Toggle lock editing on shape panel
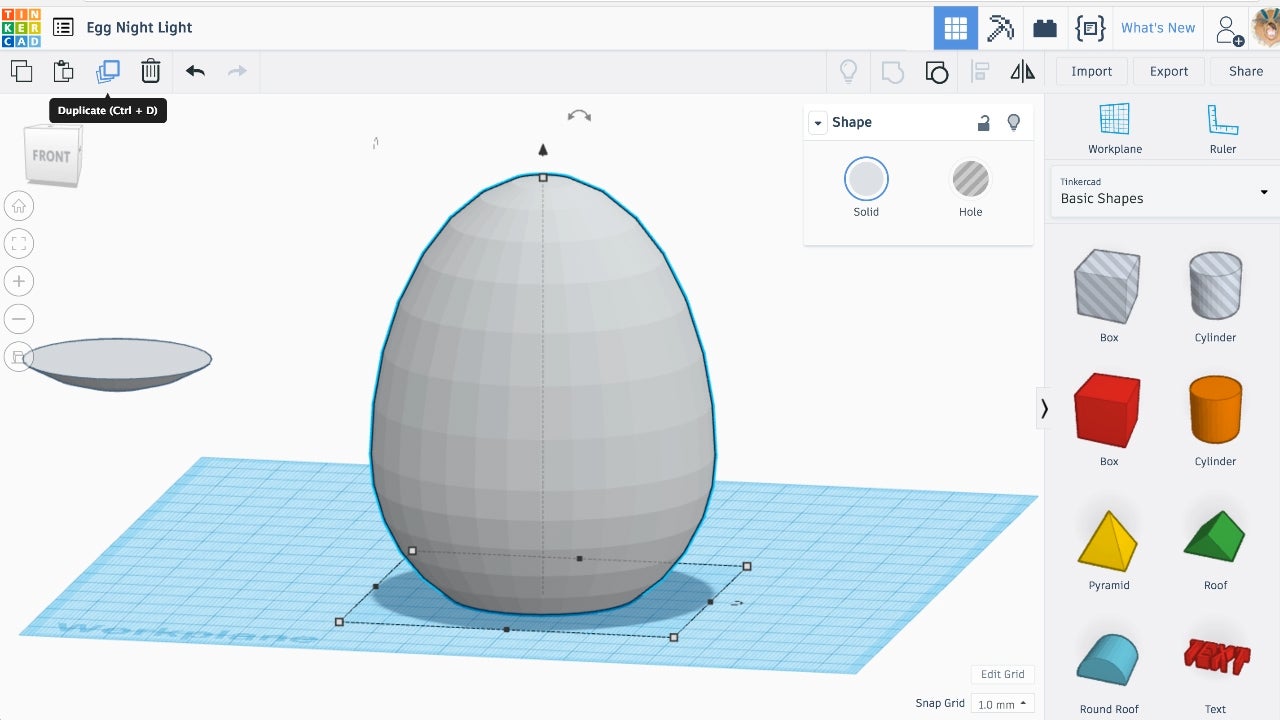 984,122
